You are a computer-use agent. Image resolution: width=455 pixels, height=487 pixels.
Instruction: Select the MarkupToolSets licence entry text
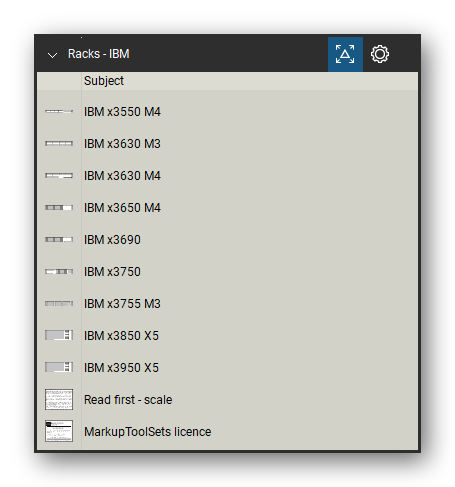[x=147, y=432]
